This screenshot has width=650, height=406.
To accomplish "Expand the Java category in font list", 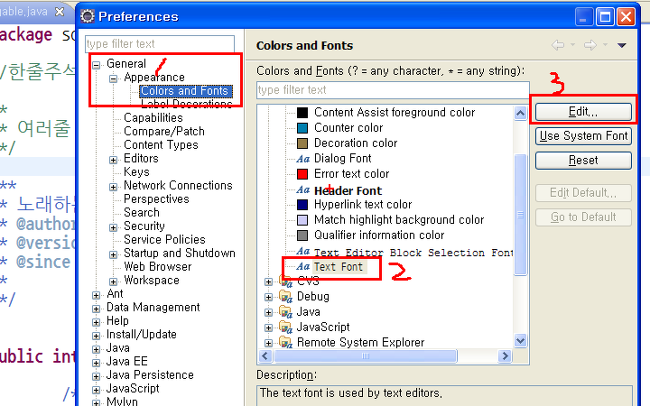I will click(x=268, y=313).
